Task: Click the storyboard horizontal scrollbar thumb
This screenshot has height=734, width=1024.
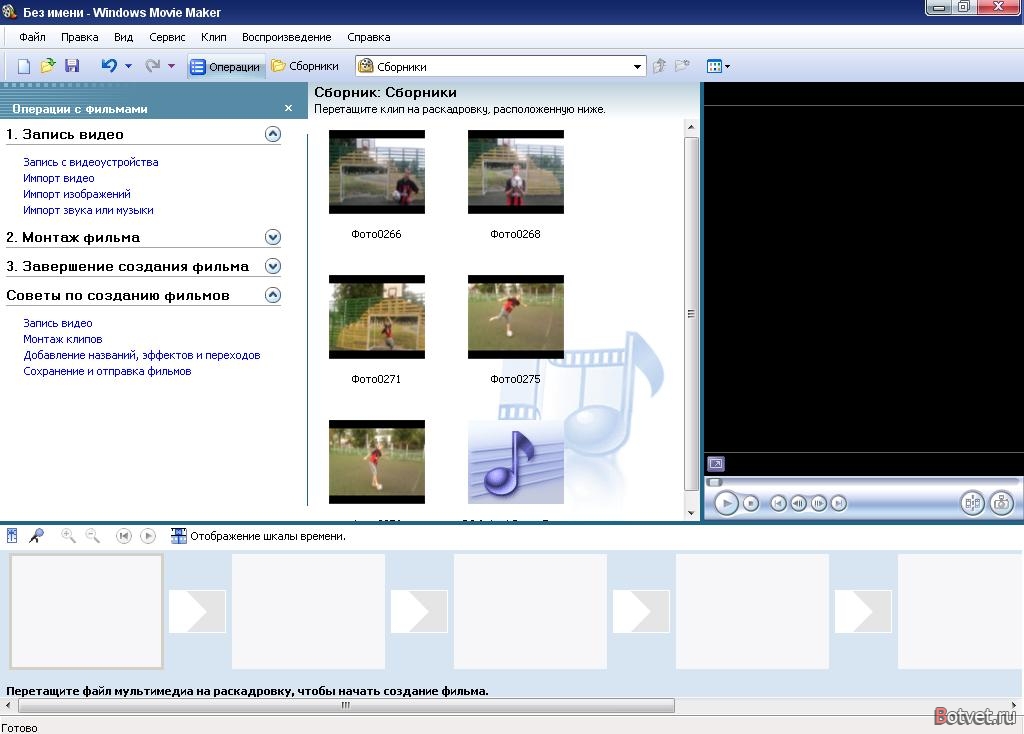Action: 346,705
